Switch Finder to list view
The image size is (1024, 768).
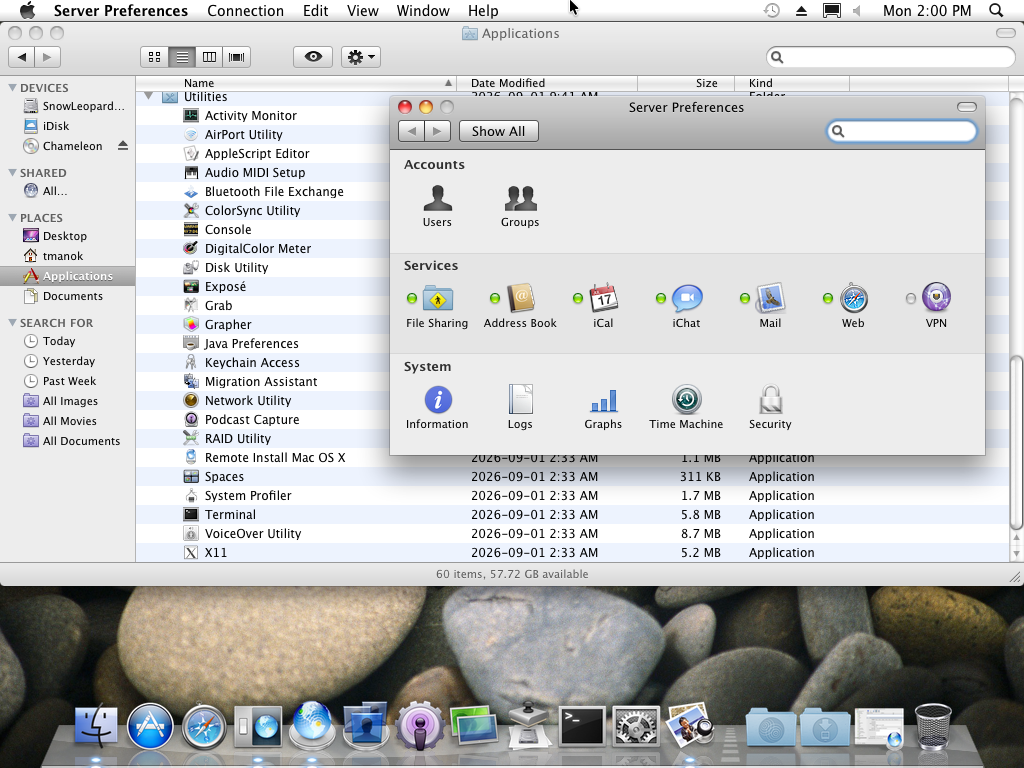click(x=182, y=57)
